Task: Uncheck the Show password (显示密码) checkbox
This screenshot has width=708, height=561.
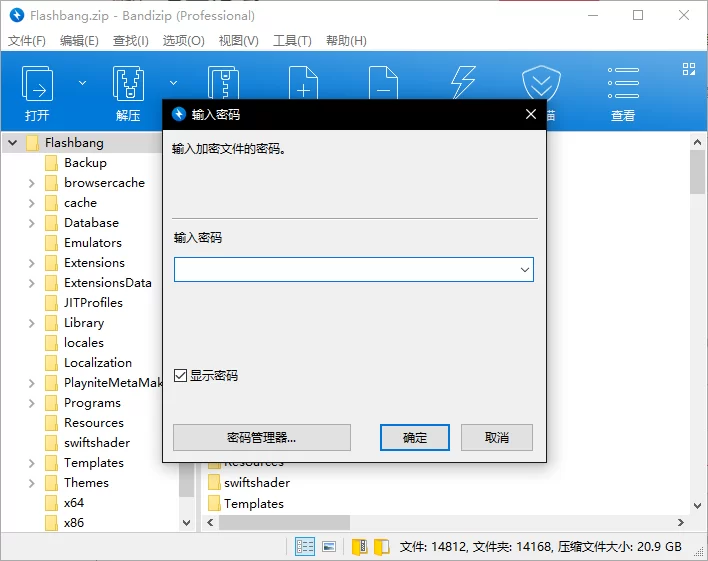Action: 180,375
